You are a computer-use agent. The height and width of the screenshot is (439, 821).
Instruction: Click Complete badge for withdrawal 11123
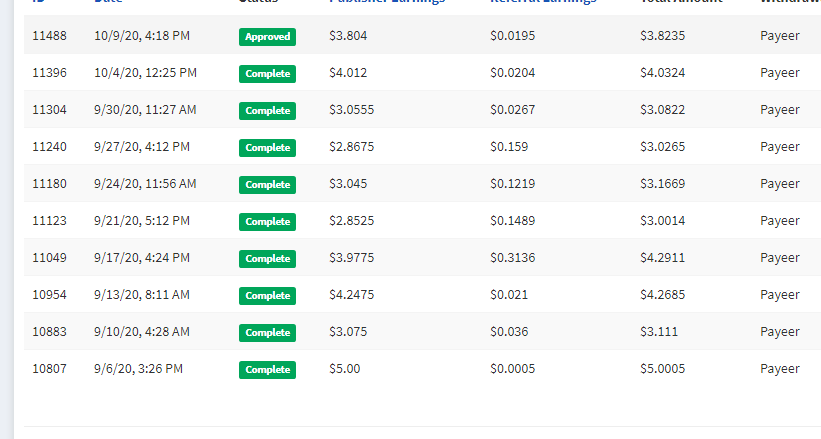pos(267,222)
